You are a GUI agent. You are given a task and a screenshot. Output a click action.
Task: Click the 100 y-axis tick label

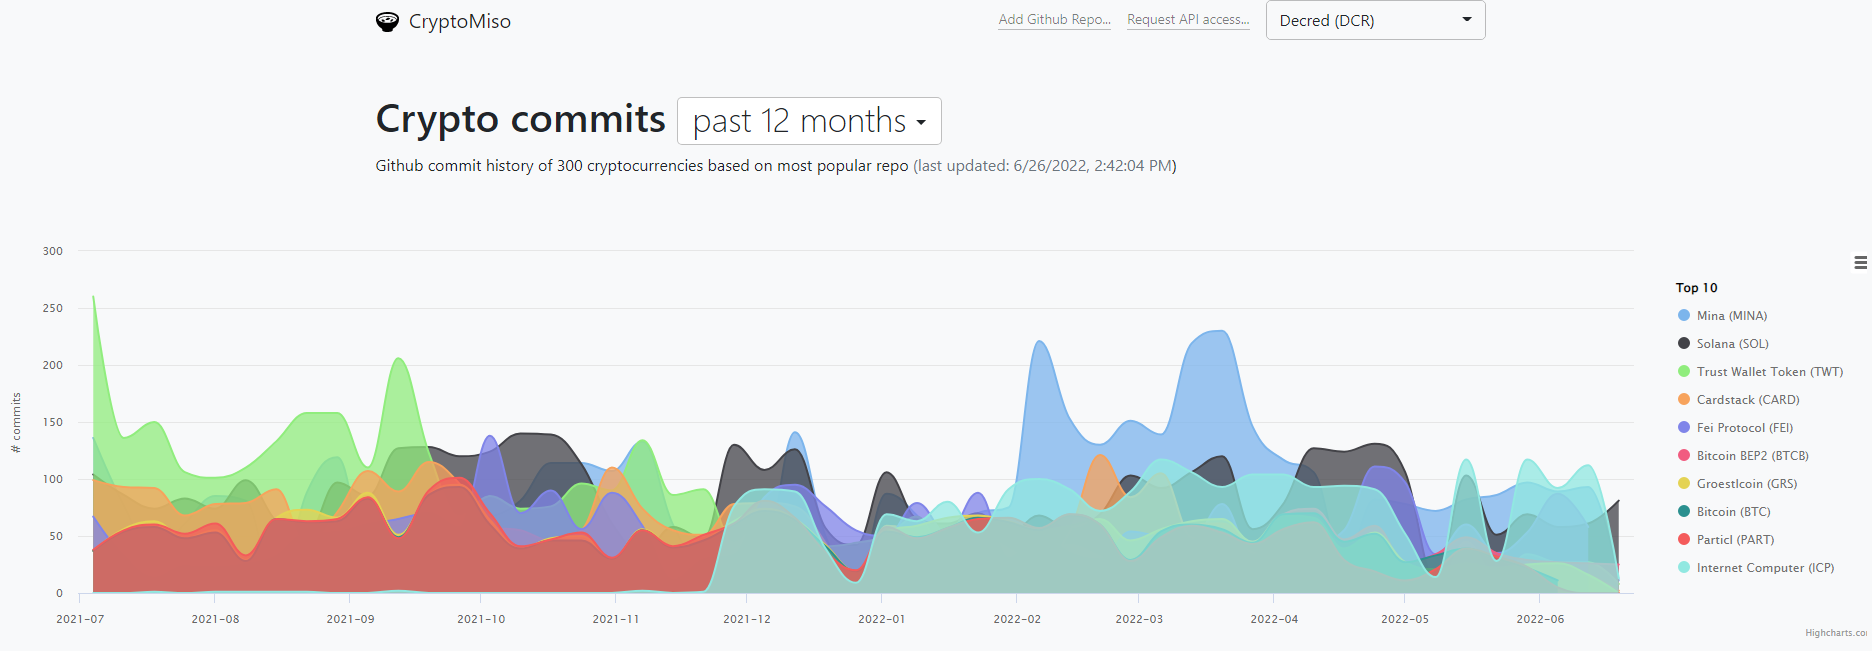(53, 479)
